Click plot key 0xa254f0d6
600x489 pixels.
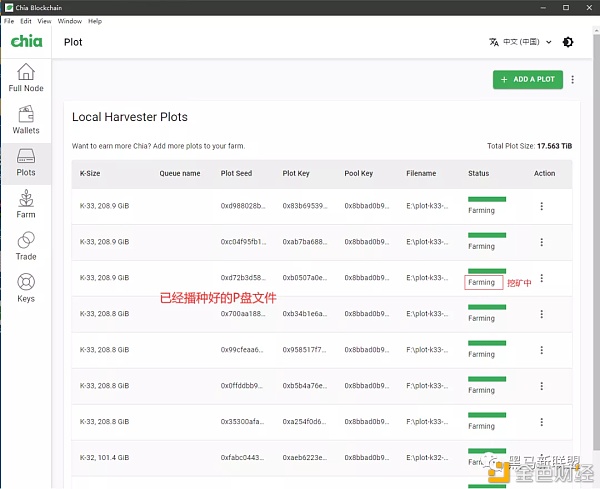(305, 422)
